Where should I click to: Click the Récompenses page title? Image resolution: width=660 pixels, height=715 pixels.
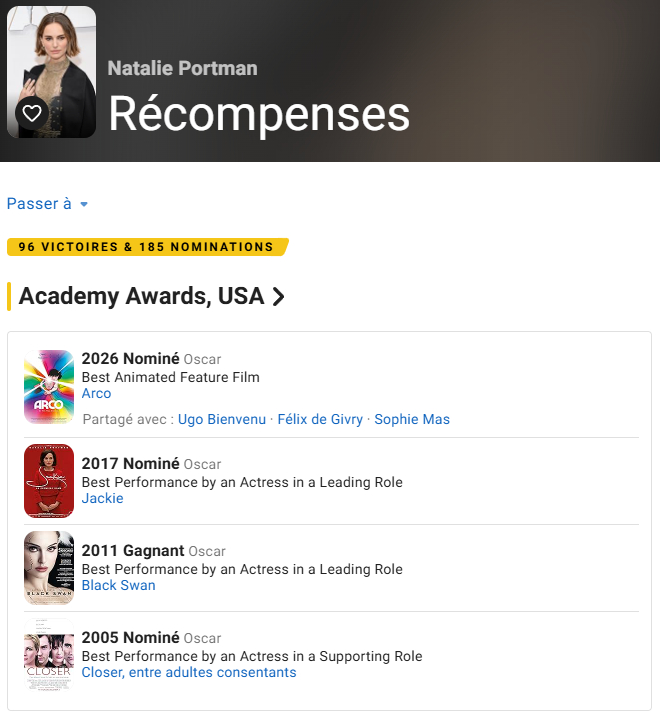coord(259,114)
